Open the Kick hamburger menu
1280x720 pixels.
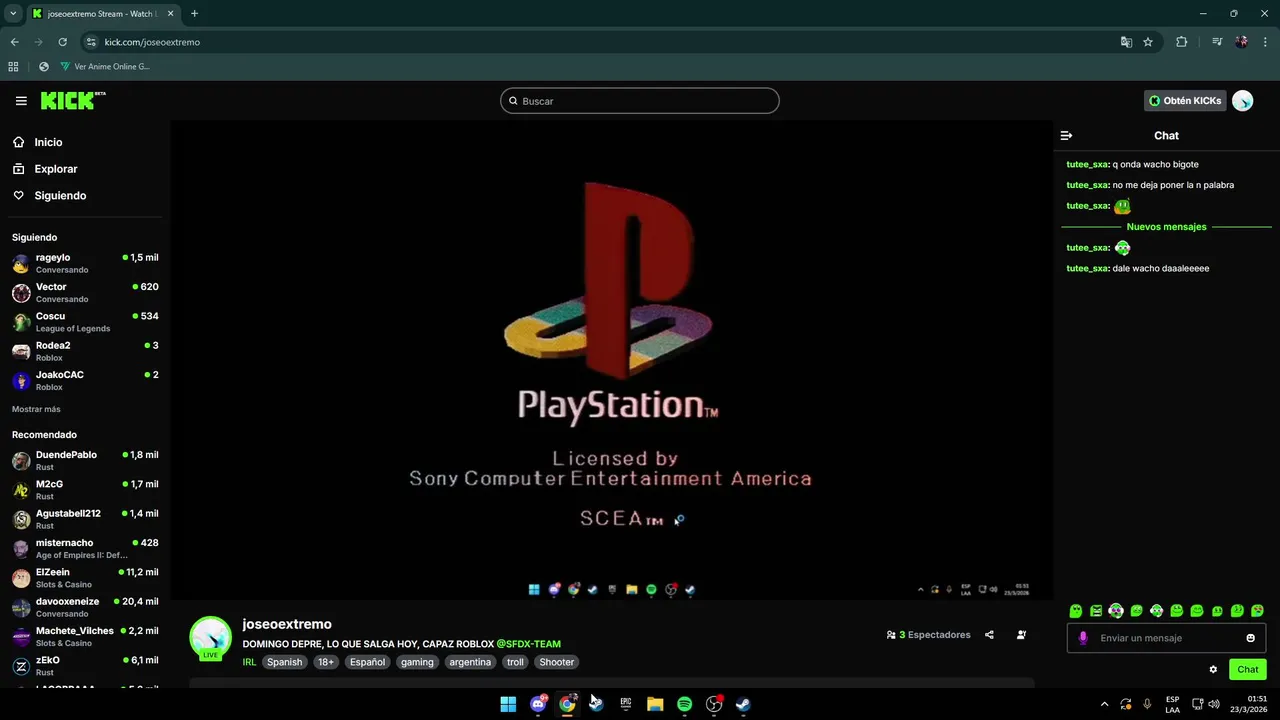click(x=21, y=101)
